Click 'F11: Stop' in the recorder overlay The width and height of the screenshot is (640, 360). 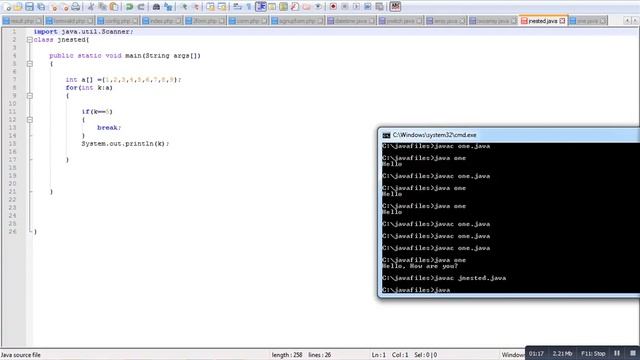point(593,353)
